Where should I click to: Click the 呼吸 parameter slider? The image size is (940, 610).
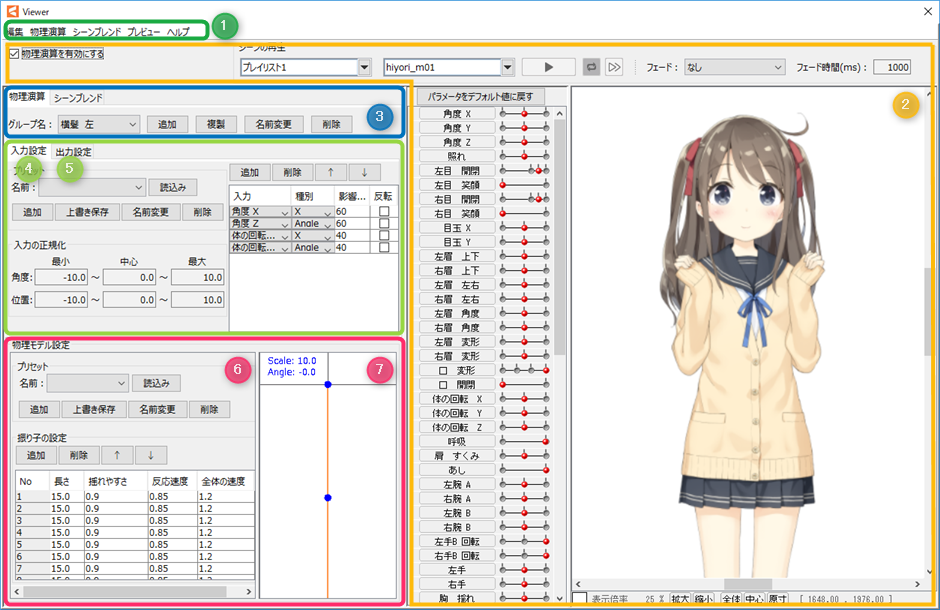pyautogui.click(x=525, y=442)
